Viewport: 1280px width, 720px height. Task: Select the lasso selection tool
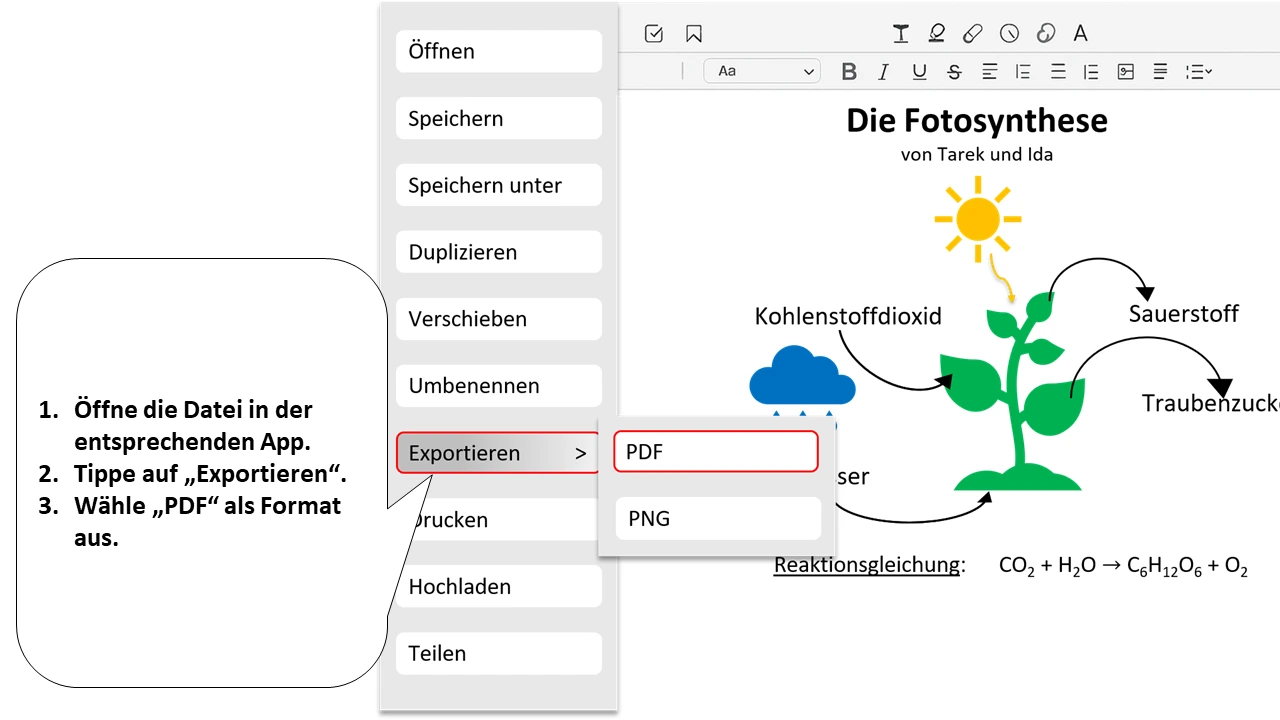1046,34
